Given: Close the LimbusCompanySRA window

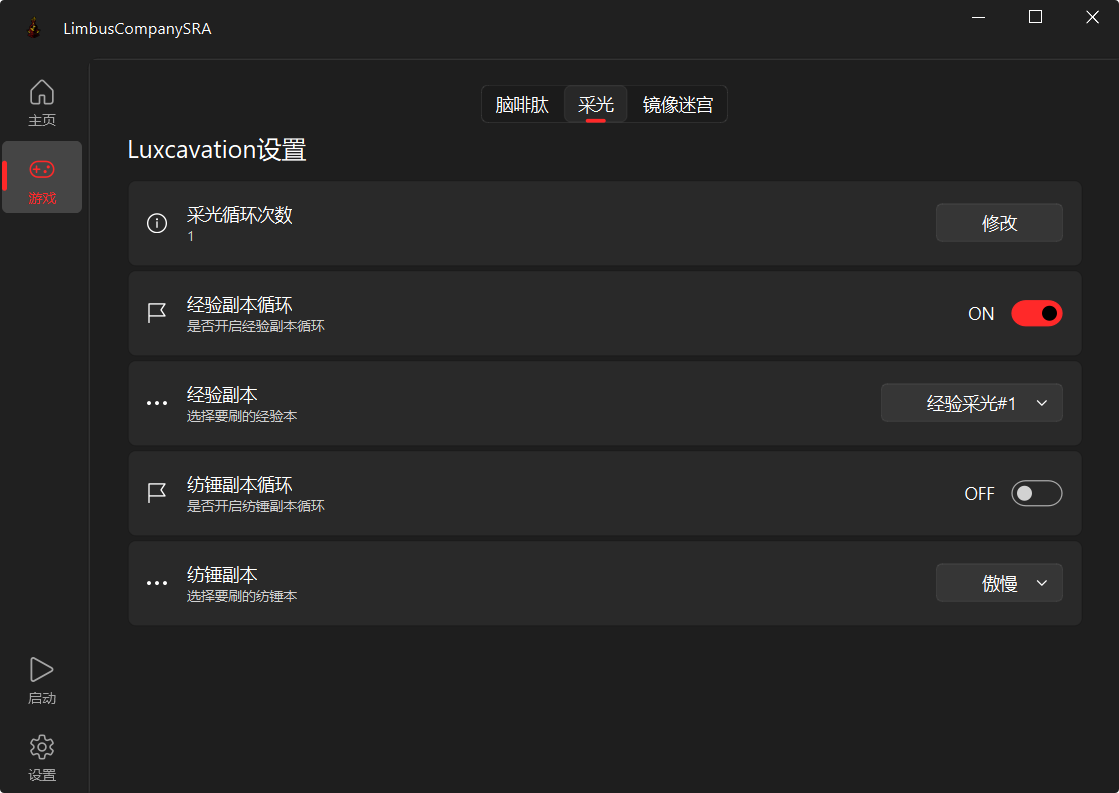Looking at the screenshot, I should 1092,17.
